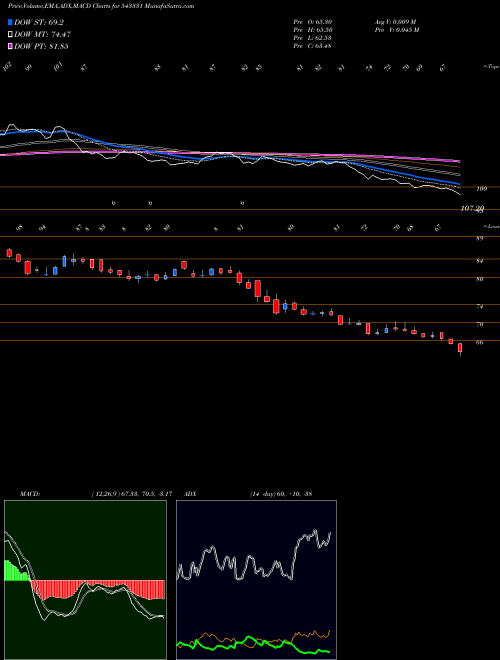
Task: Select the DOW MT: 74.47 label
Action: [x=42, y=34]
